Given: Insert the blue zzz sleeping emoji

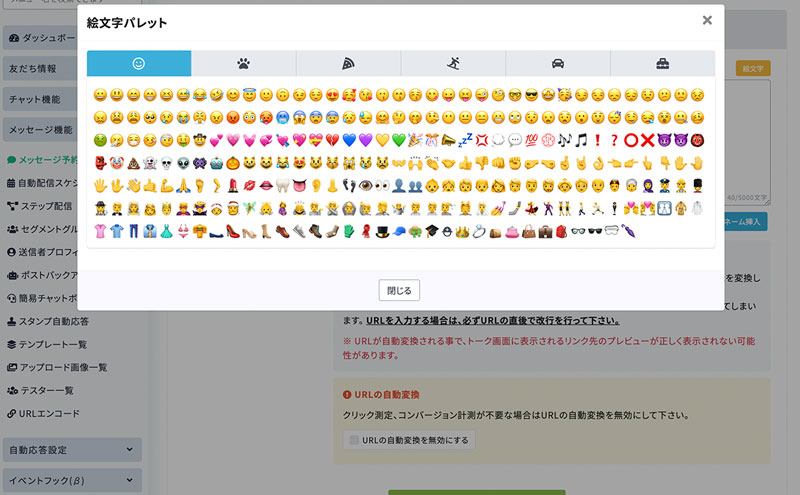Looking at the screenshot, I should (465, 140).
